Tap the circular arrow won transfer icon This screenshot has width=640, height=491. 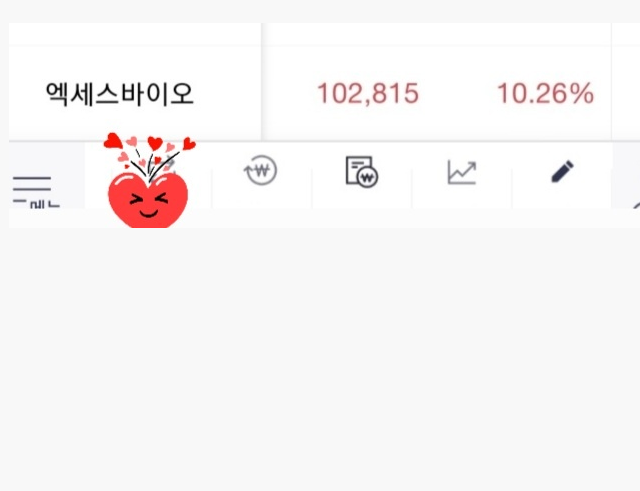coord(260,170)
